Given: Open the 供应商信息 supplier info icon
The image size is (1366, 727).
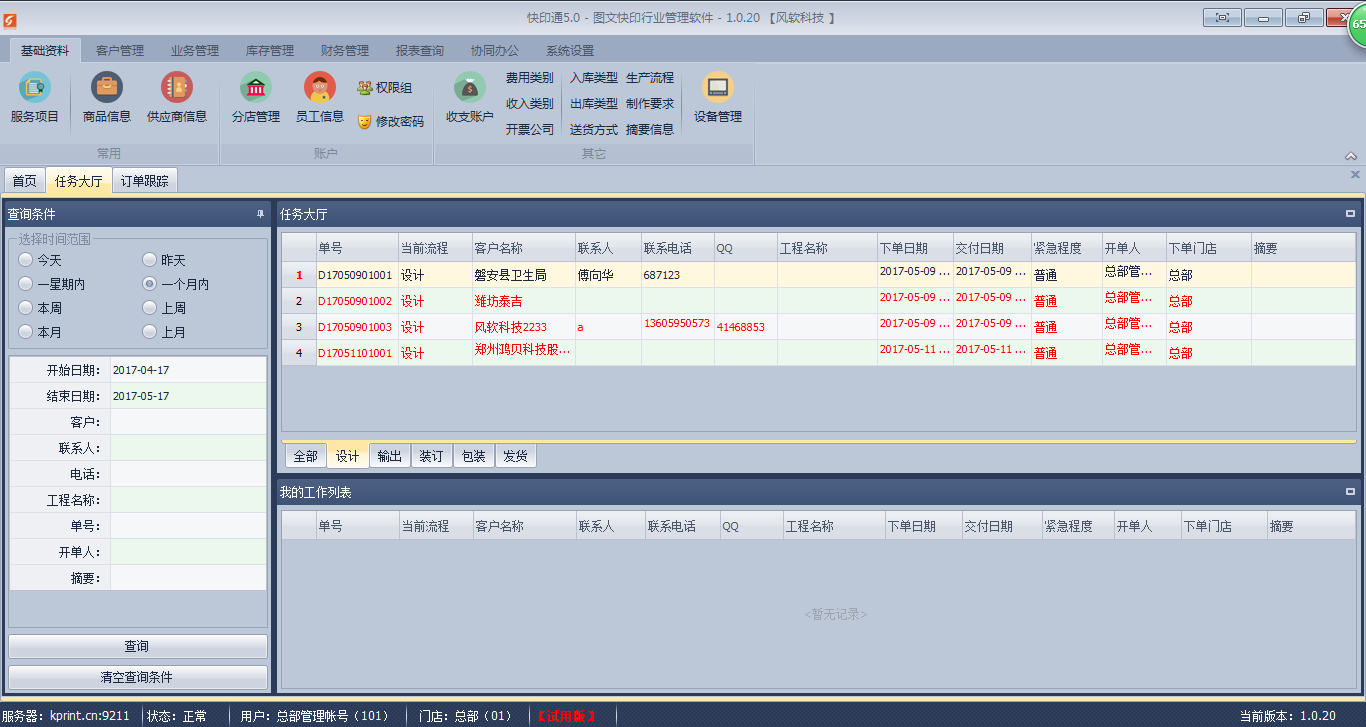Looking at the screenshot, I should (177, 89).
